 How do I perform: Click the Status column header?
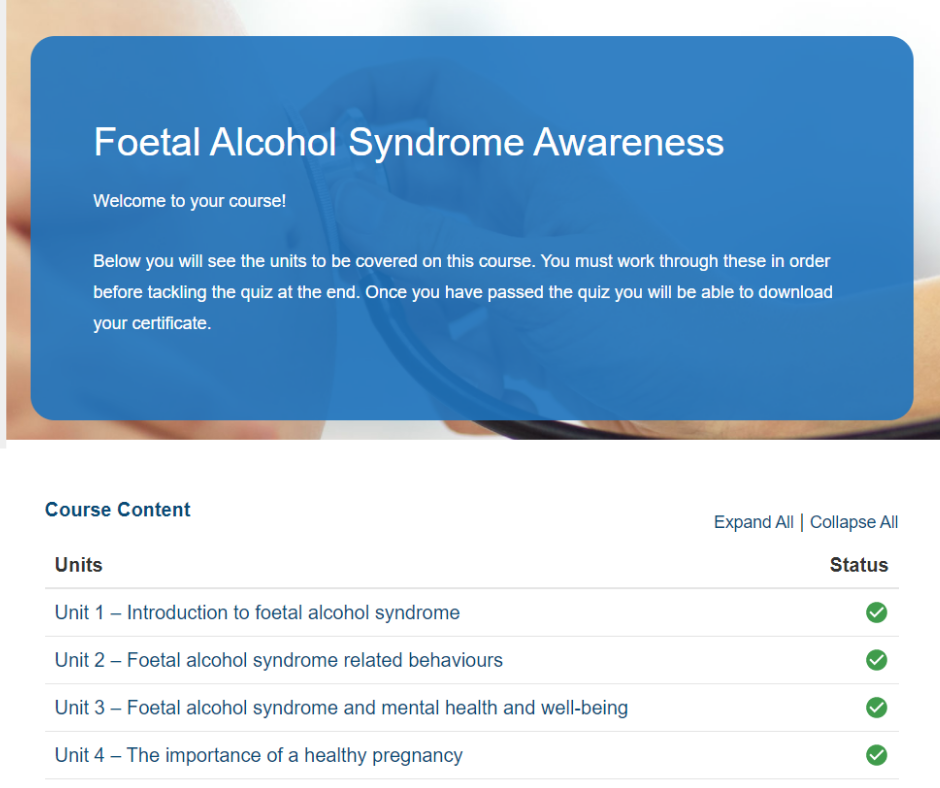tap(858, 564)
